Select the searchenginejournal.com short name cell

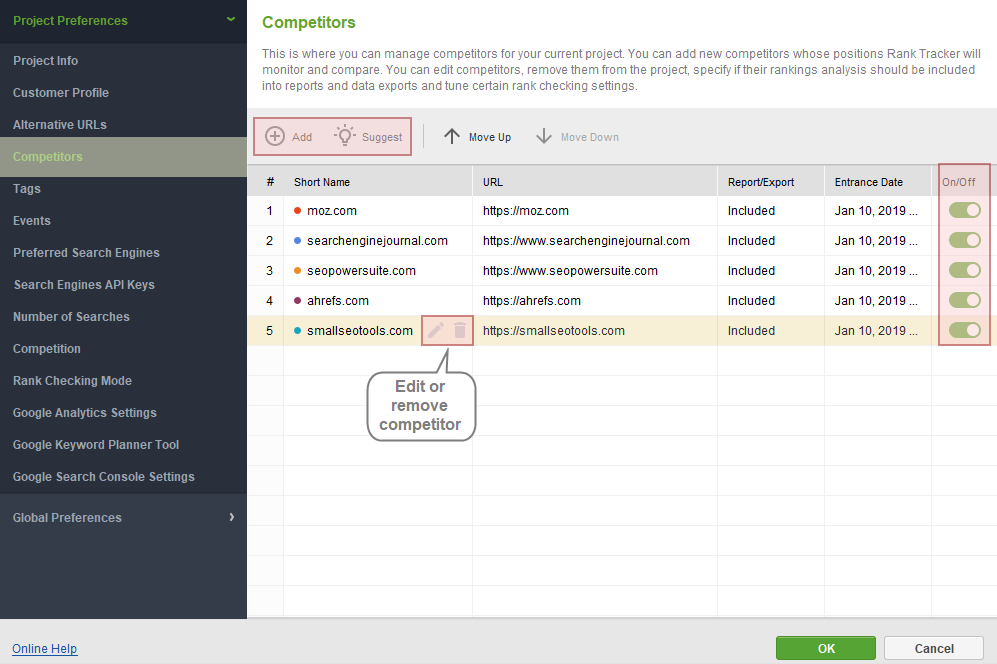tap(378, 240)
